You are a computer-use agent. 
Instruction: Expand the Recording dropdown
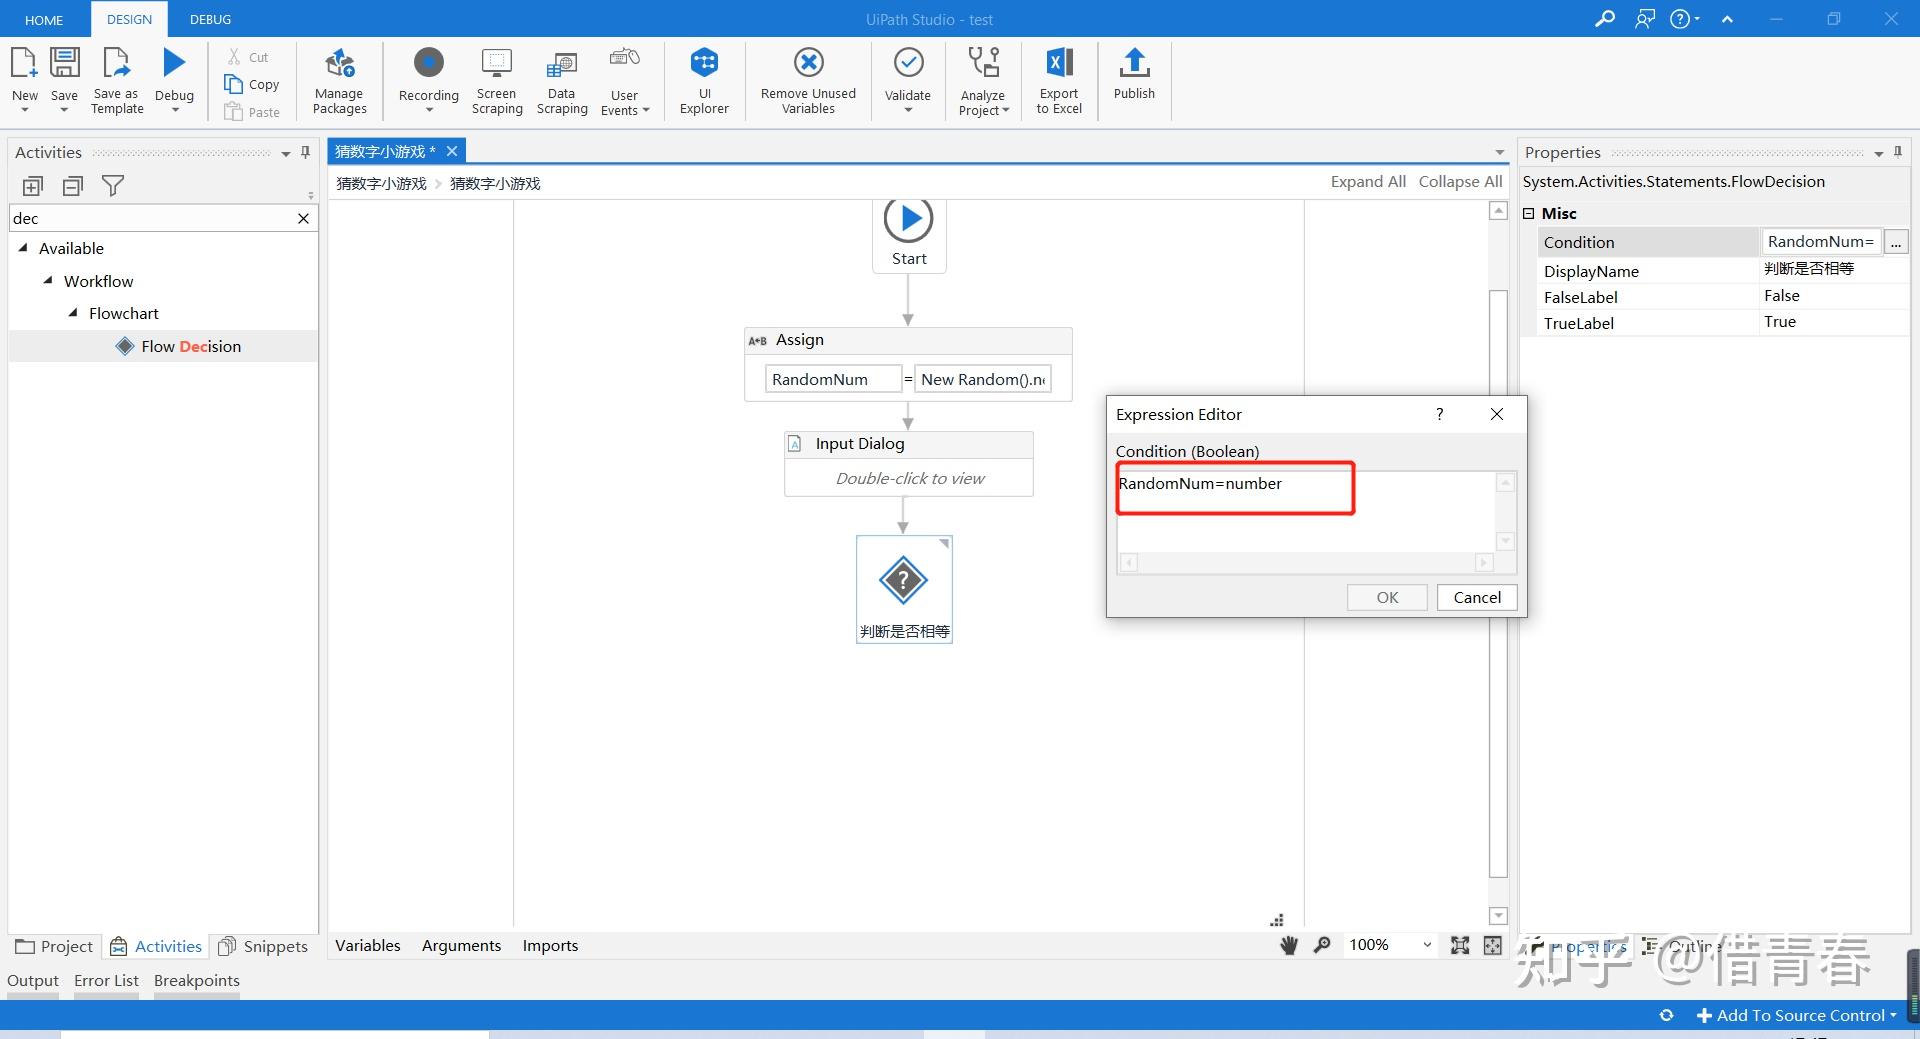click(428, 110)
